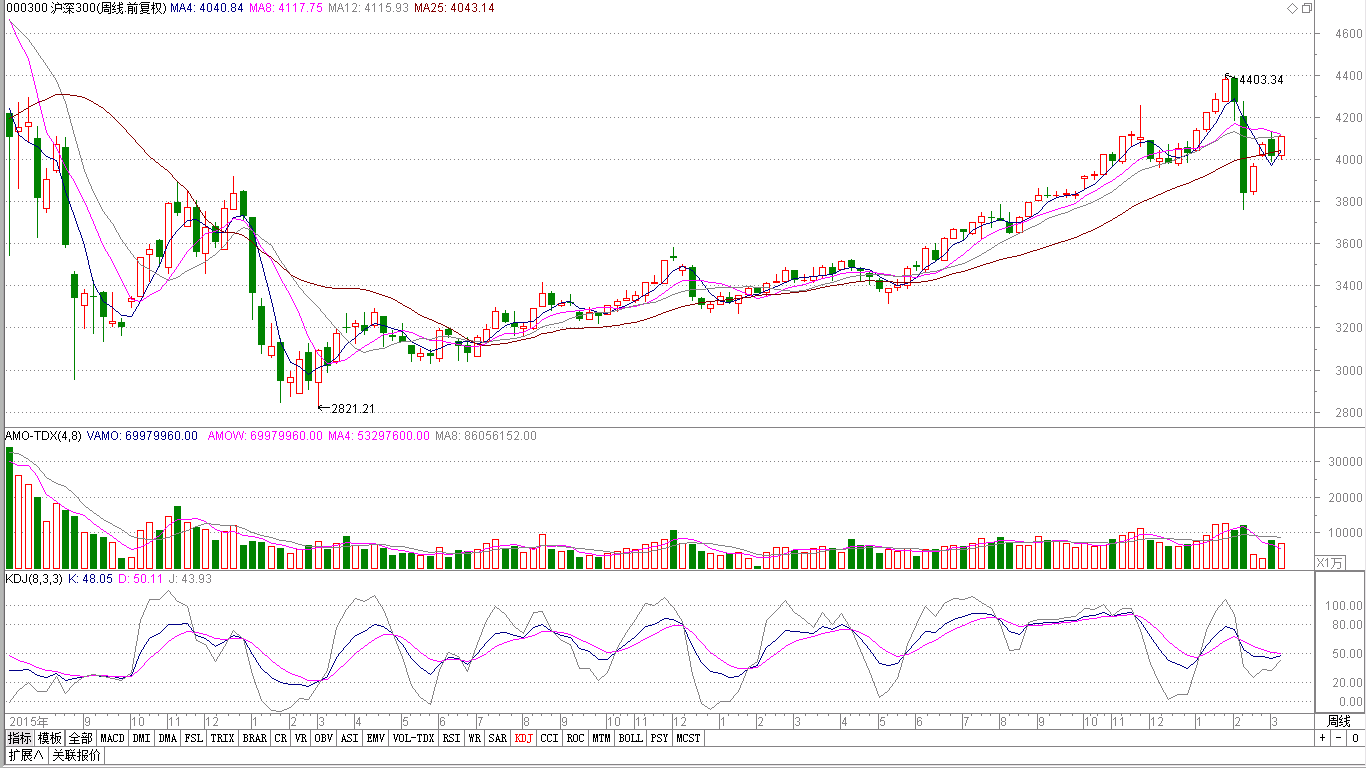
Task: Click the KDJ(8,3,3) indicator label
Action: (35, 579)
